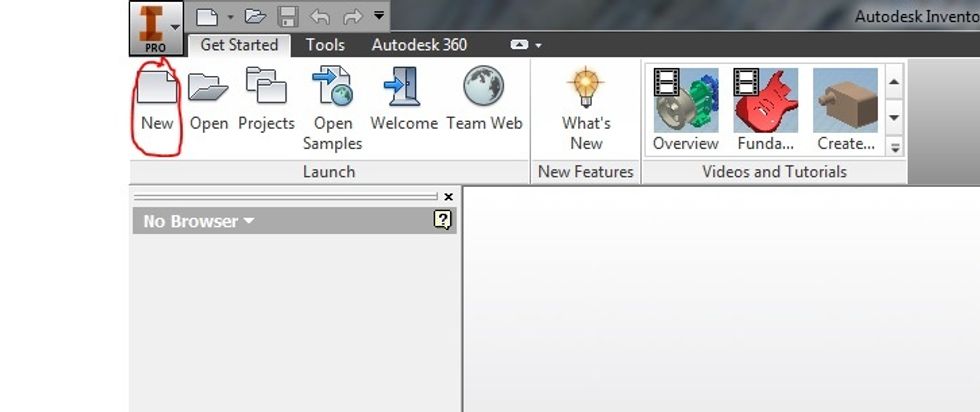Viewport: 980px width, 412px height.
Task: Open Team Web globe icon
Action: pos(484,88)
